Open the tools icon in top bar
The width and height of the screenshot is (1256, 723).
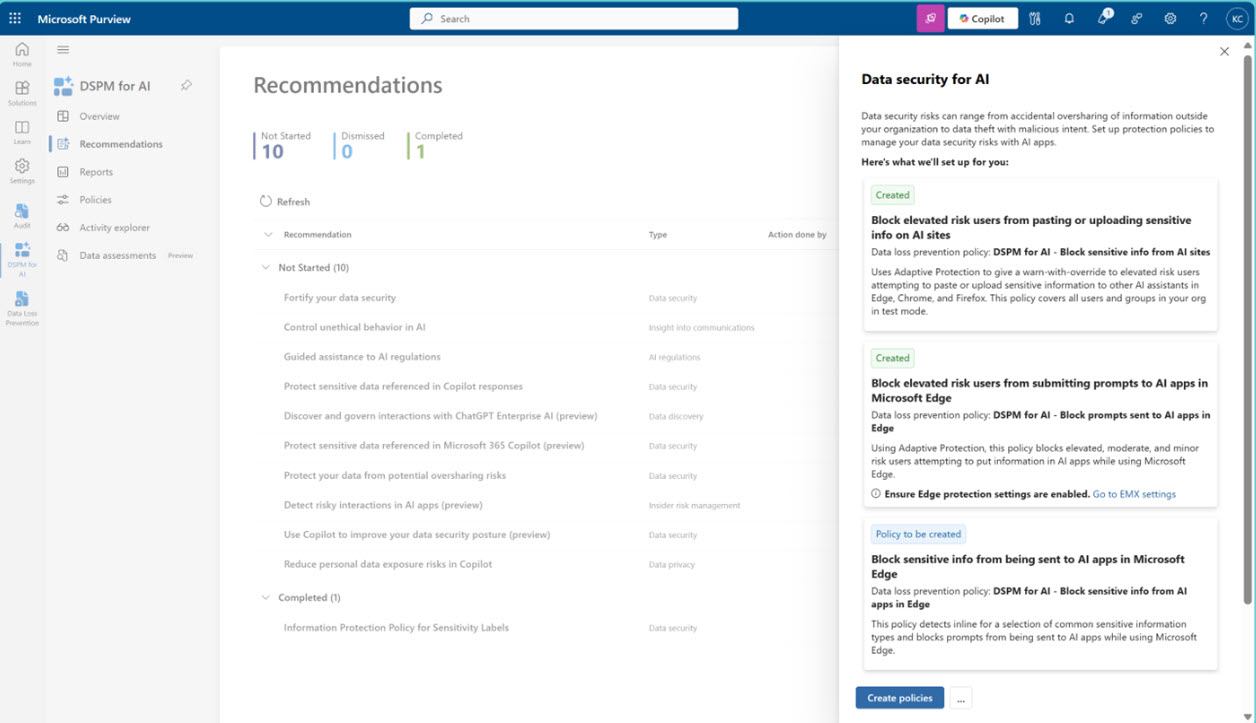[1035, 18]
